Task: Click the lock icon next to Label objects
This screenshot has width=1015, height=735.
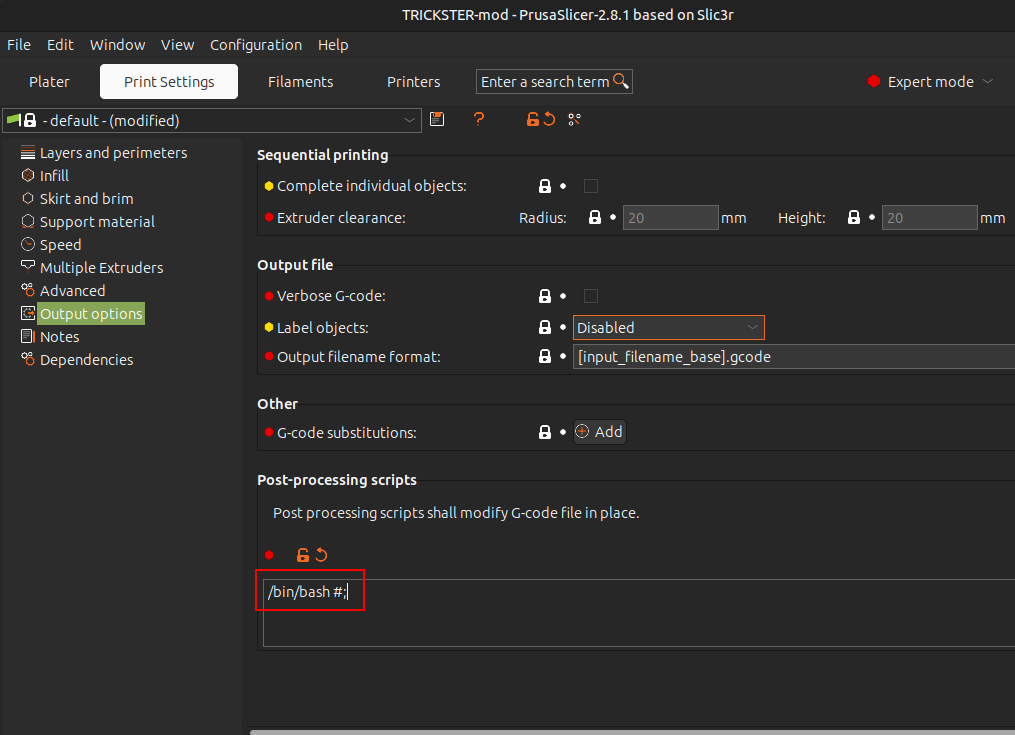Action: 545,327
